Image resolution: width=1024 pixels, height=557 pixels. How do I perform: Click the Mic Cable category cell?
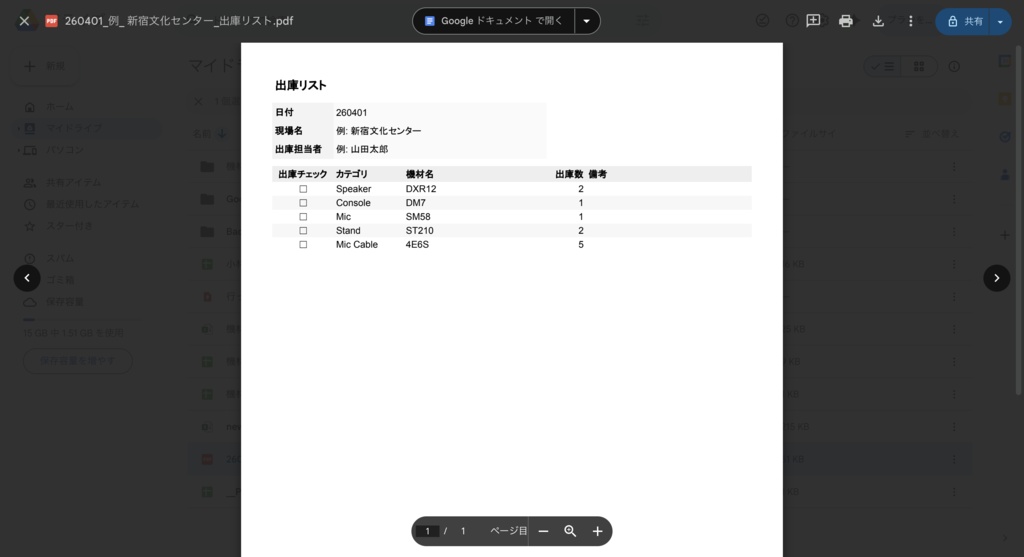(357, 244)
